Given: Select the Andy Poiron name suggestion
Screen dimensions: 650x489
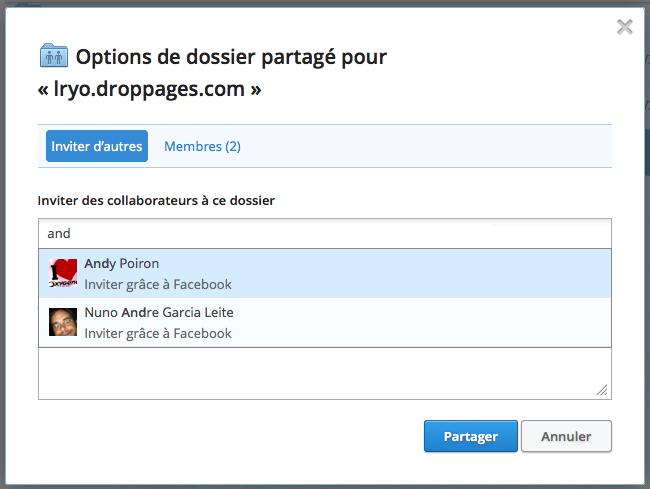Looking at the screenshot, I should pos(122,264).
